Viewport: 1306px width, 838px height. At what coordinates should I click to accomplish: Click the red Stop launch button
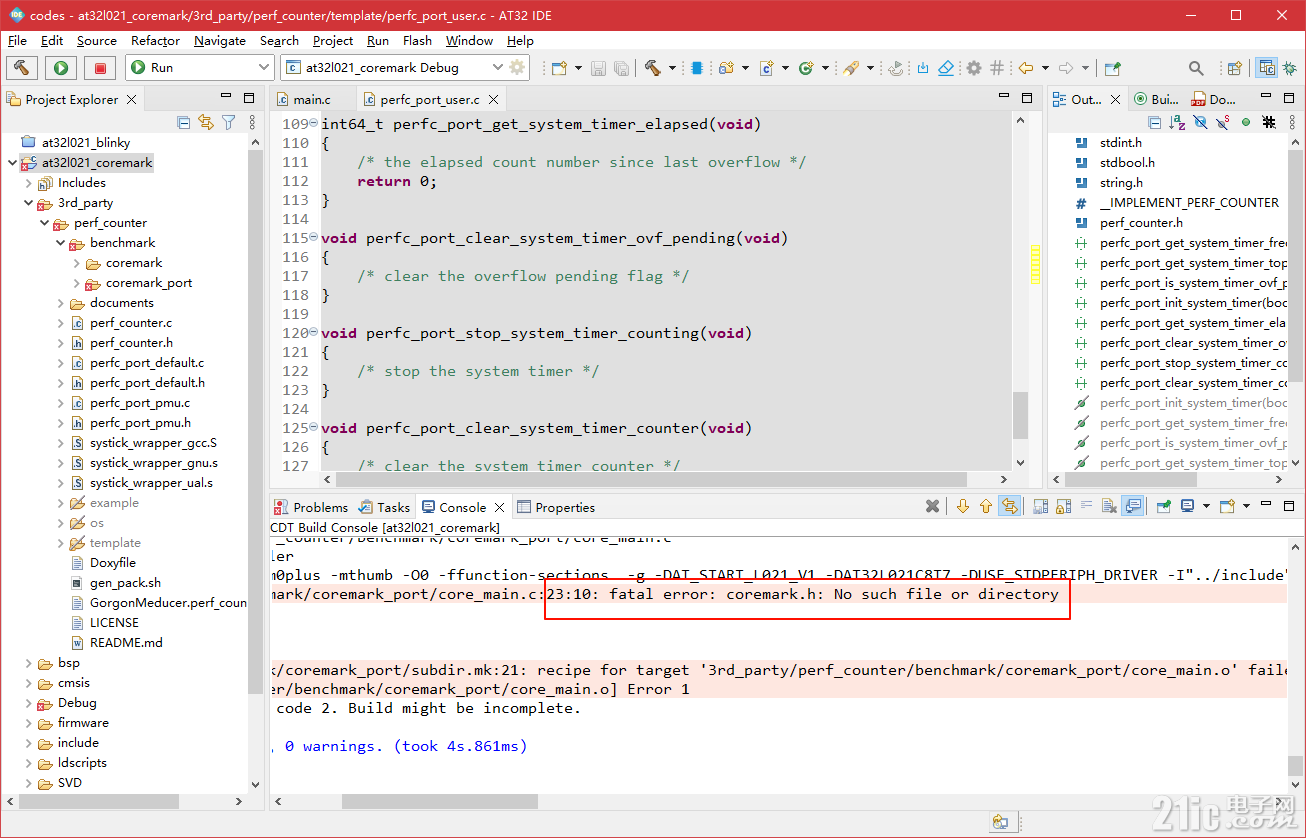[x=100, y=68]
